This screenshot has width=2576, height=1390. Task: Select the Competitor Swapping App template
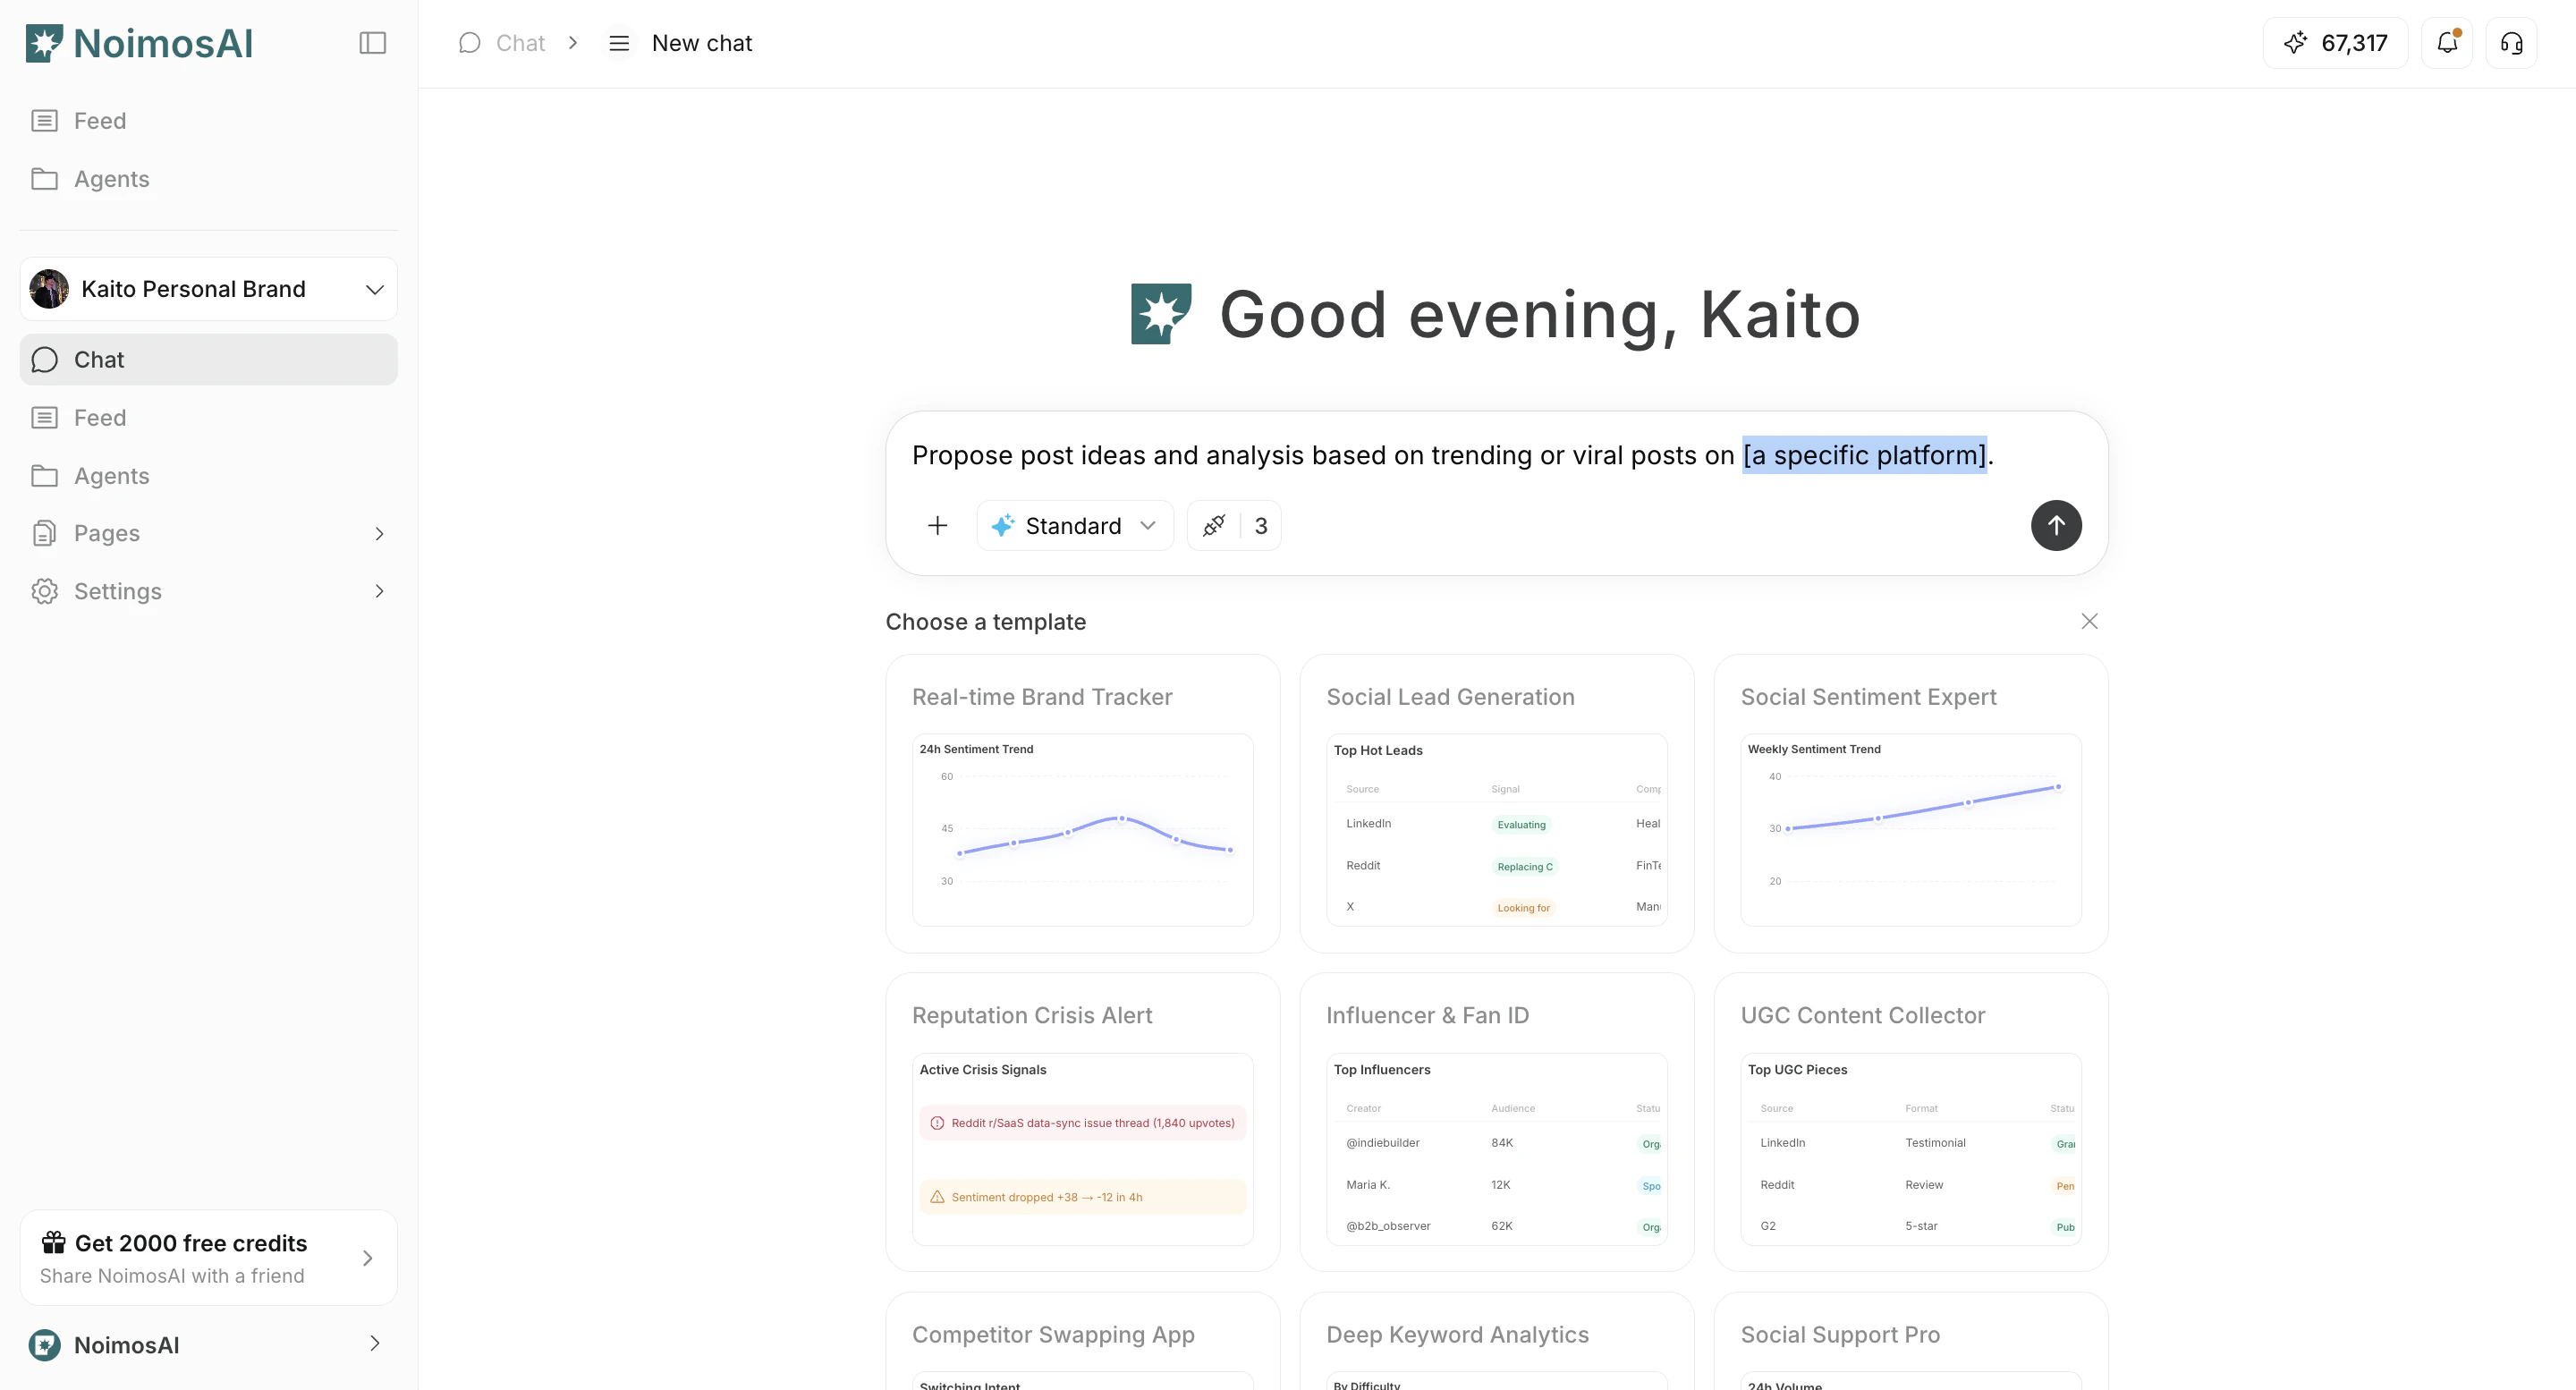tap(1082, 1340)
